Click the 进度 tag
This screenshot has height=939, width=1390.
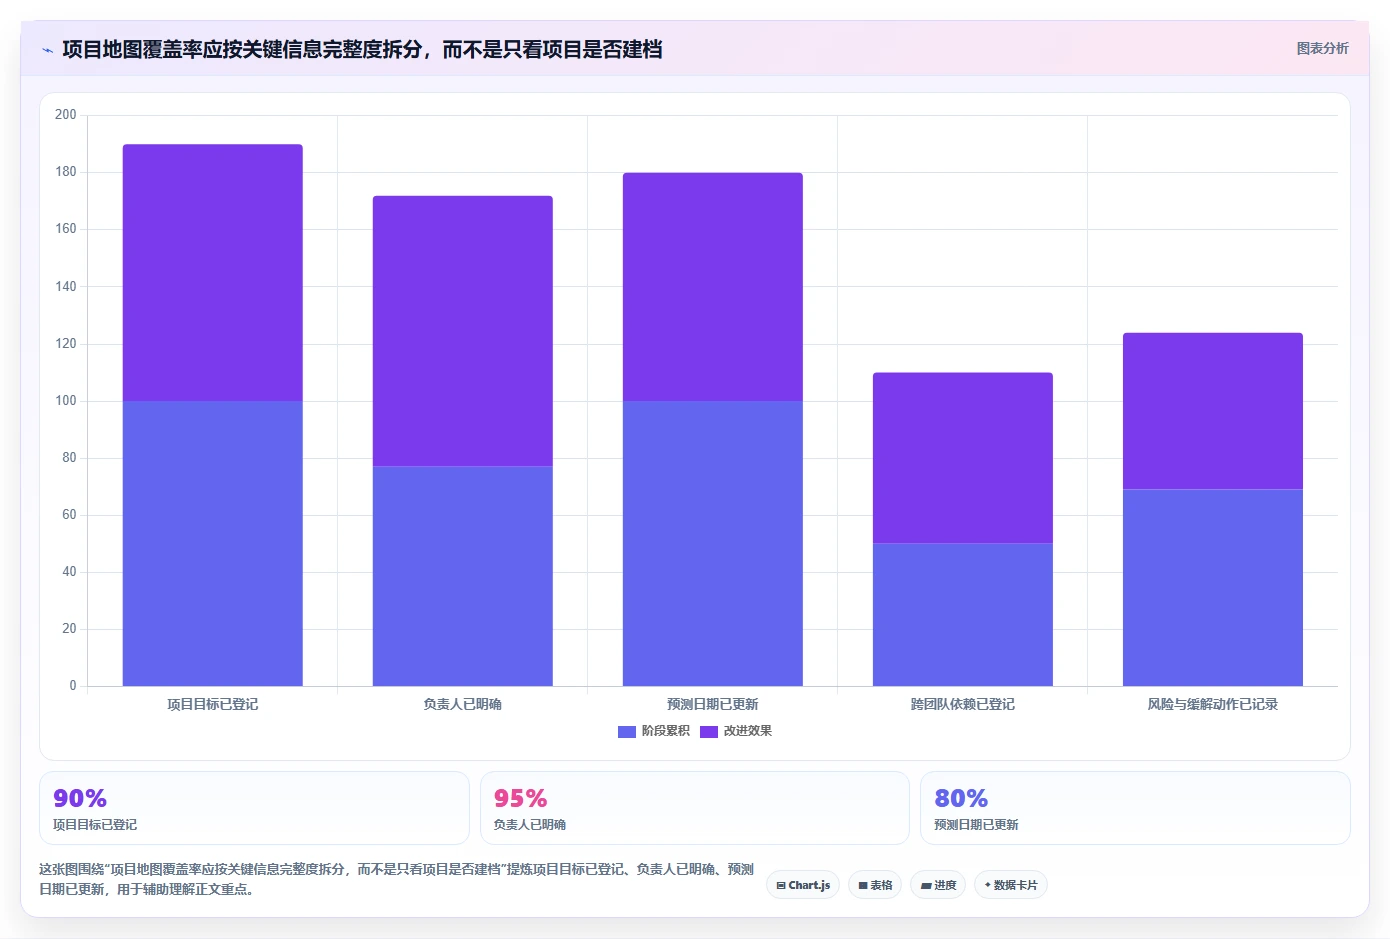point(938,885)
